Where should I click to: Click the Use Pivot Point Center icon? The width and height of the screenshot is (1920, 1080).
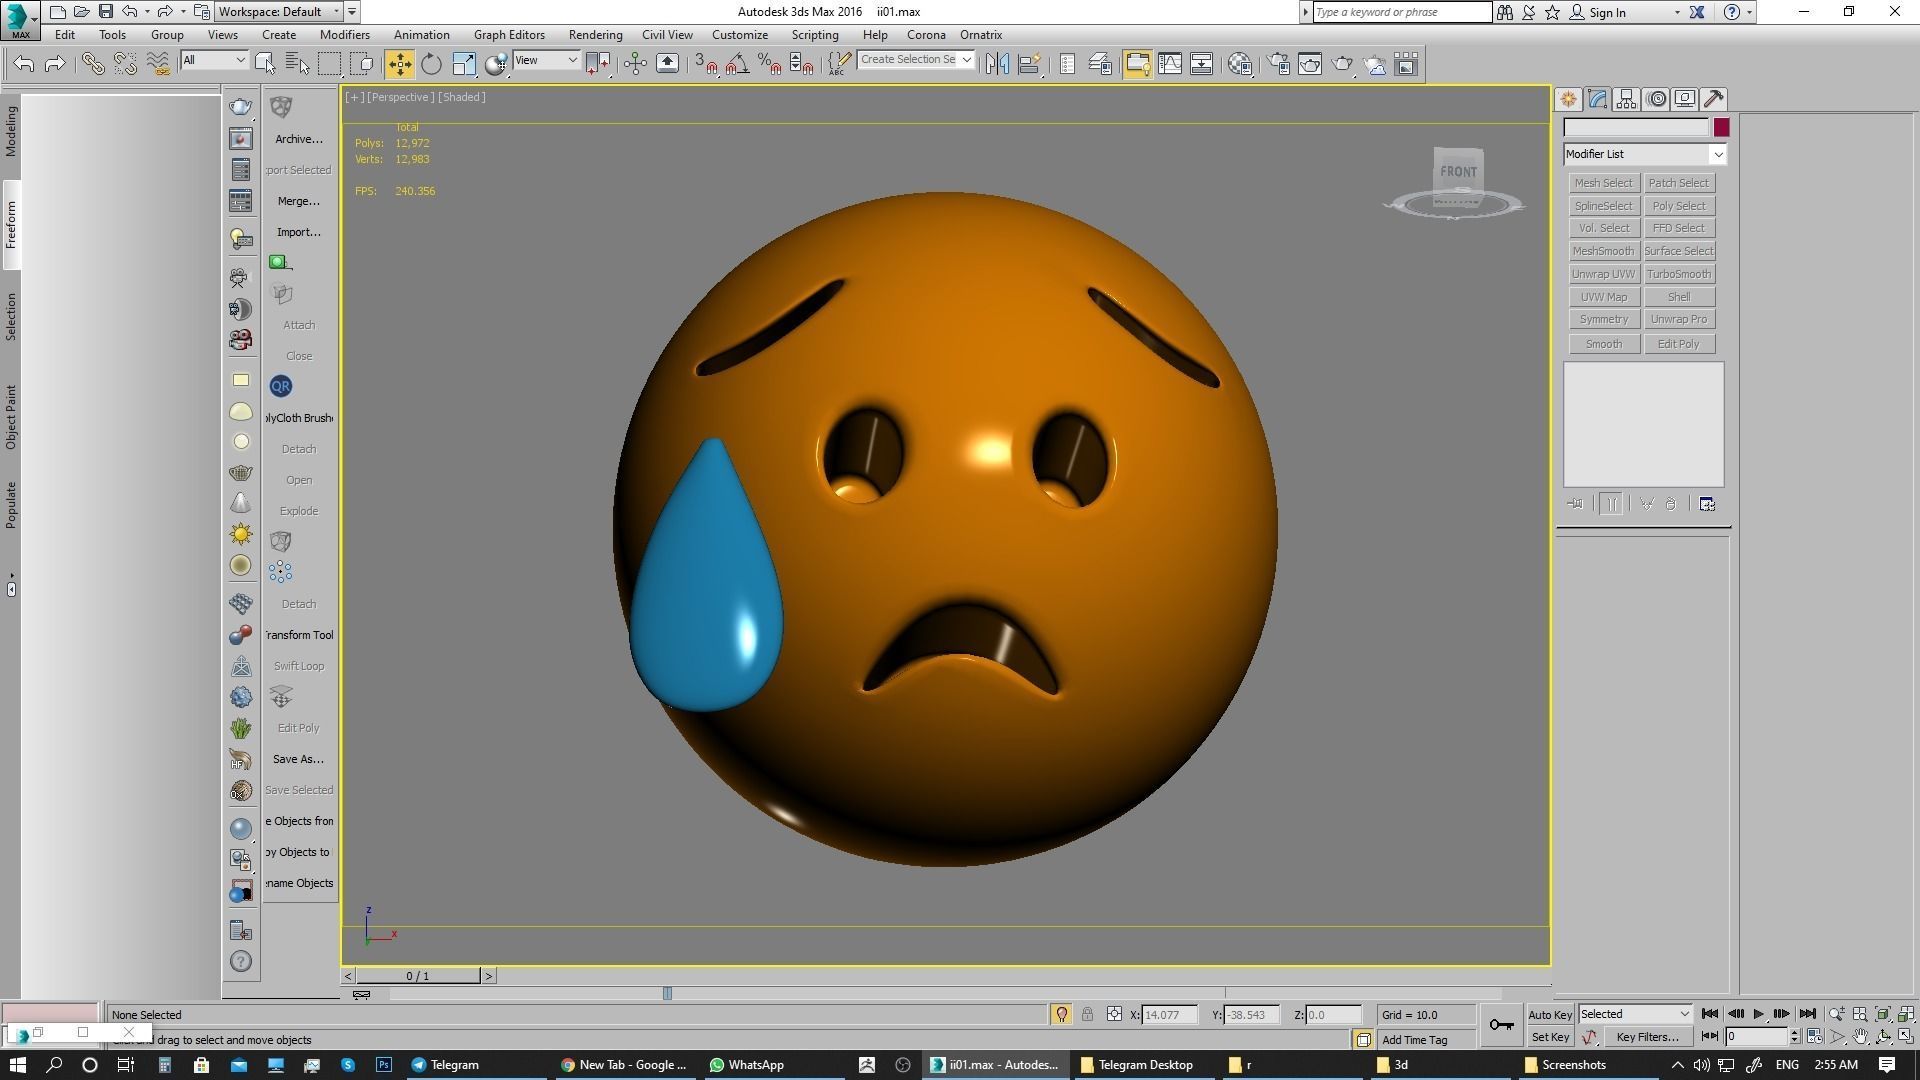(598, 64)
